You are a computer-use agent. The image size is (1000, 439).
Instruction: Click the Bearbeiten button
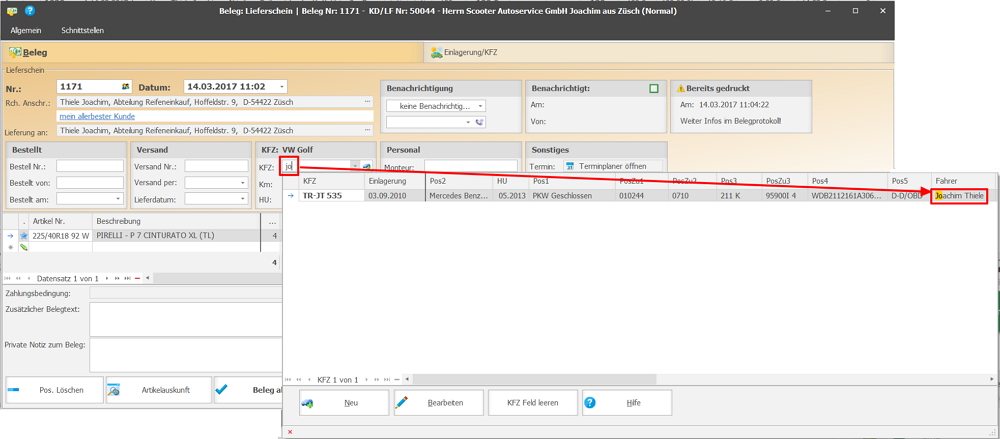pyautogui.click(x=438, y=403)
